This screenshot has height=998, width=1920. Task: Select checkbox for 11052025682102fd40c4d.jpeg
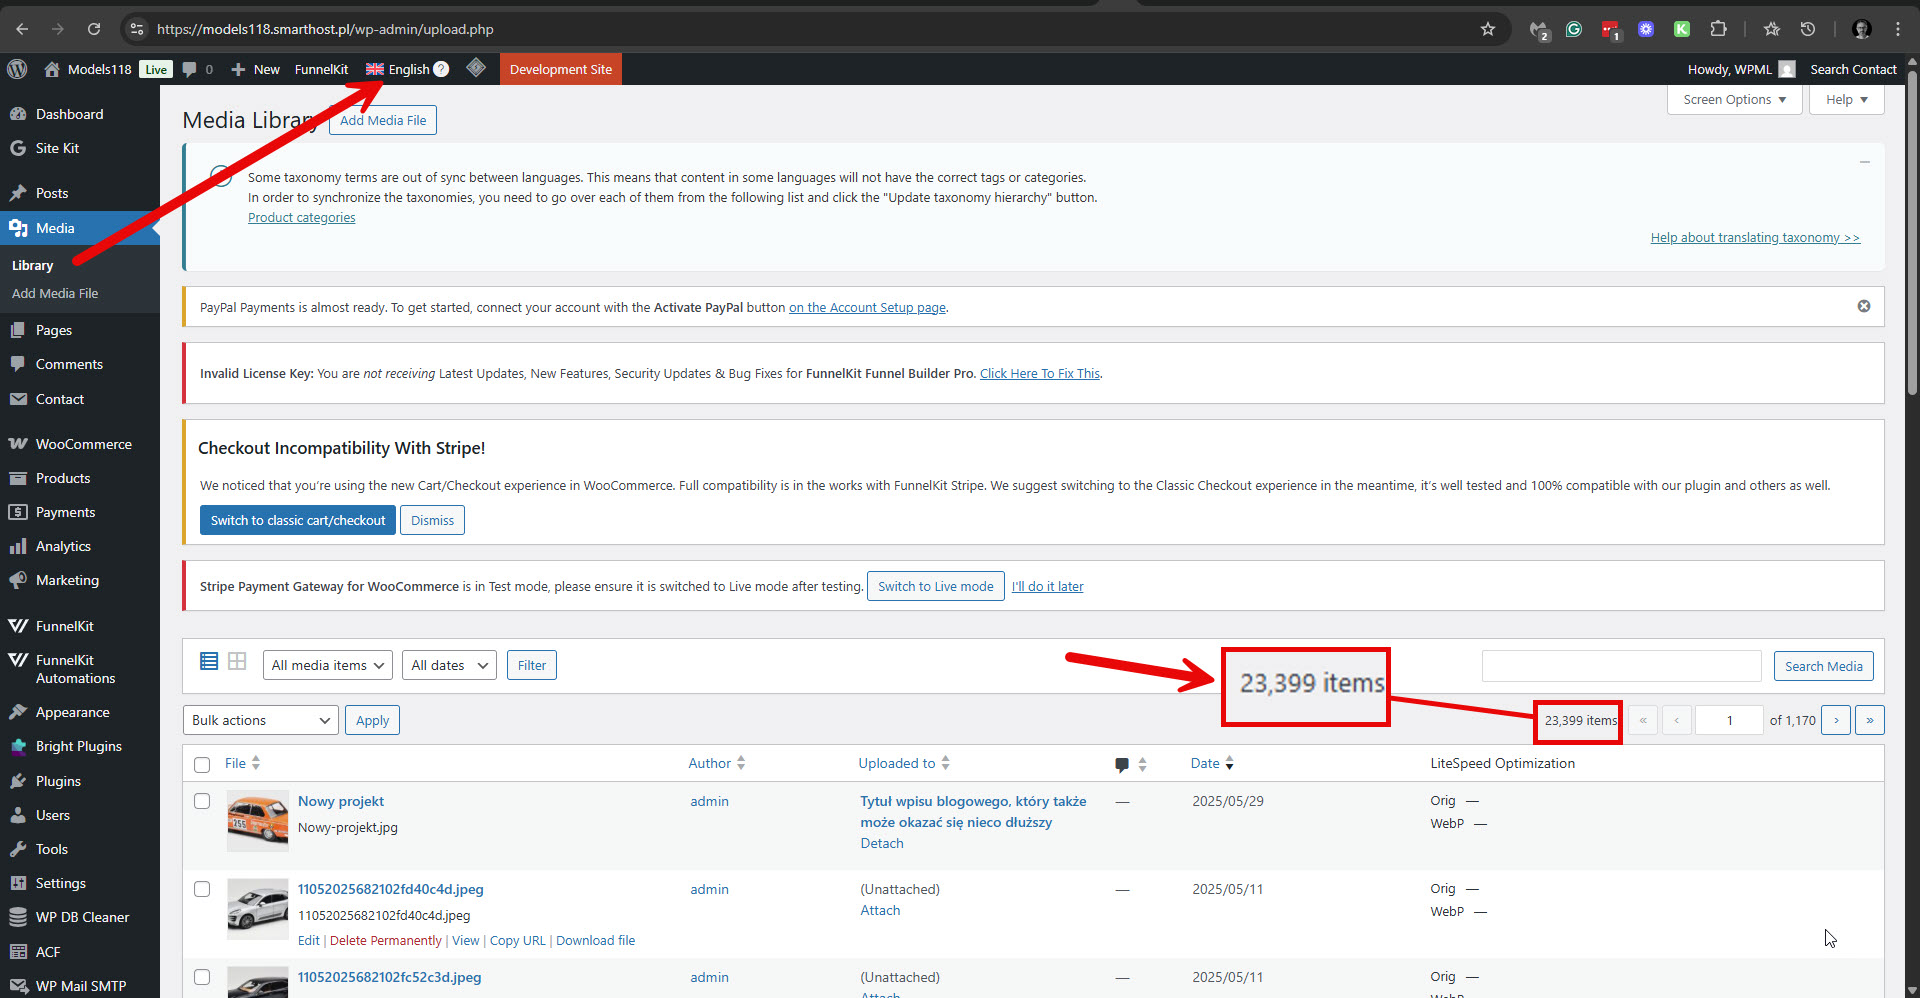[202, 889]
